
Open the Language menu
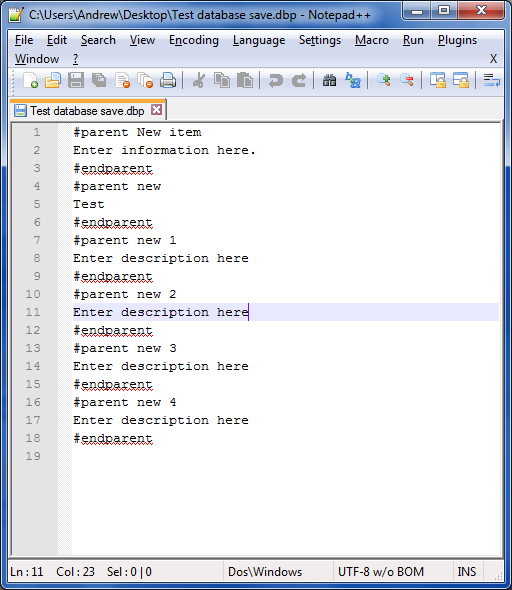pos(259,40)
